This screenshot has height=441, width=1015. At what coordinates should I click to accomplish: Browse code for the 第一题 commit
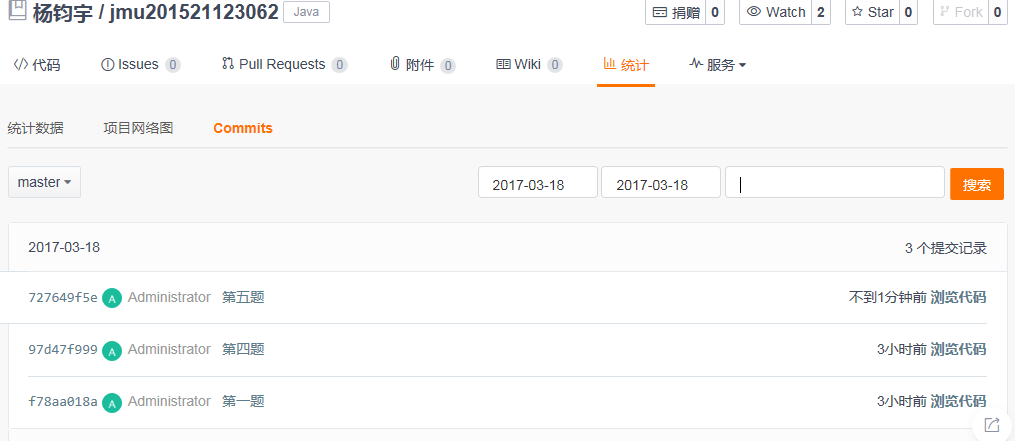[959, 401]
